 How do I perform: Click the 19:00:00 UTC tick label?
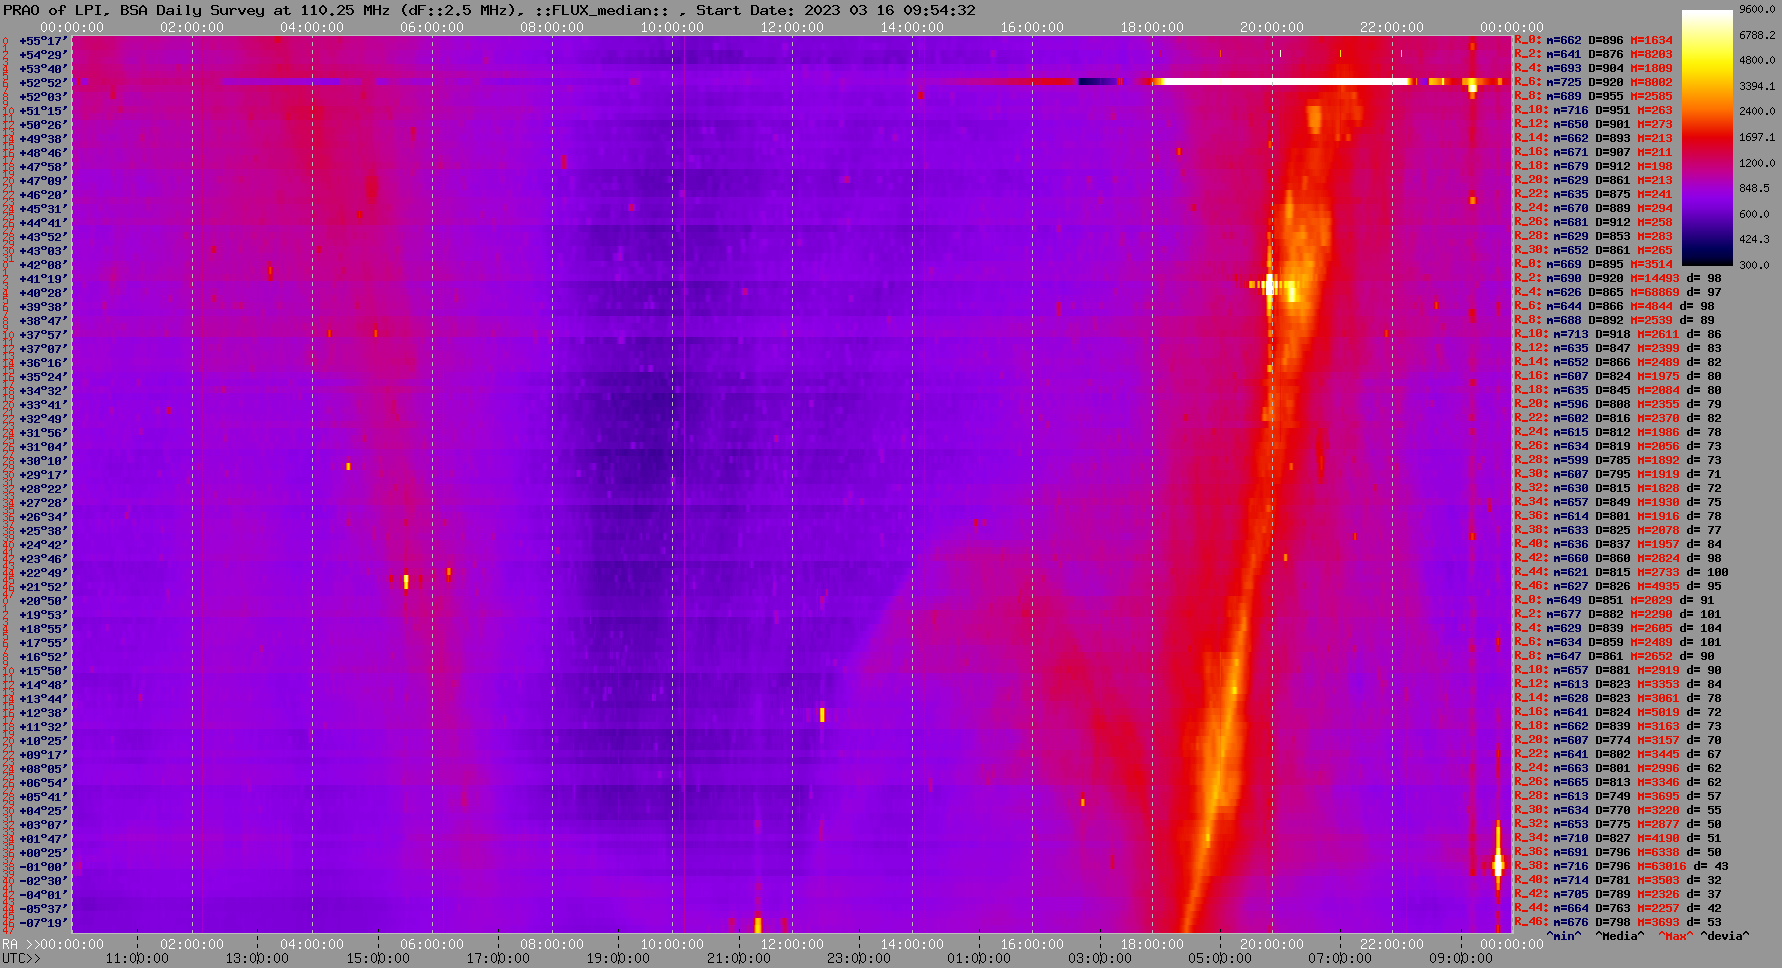tap(618, 958)
